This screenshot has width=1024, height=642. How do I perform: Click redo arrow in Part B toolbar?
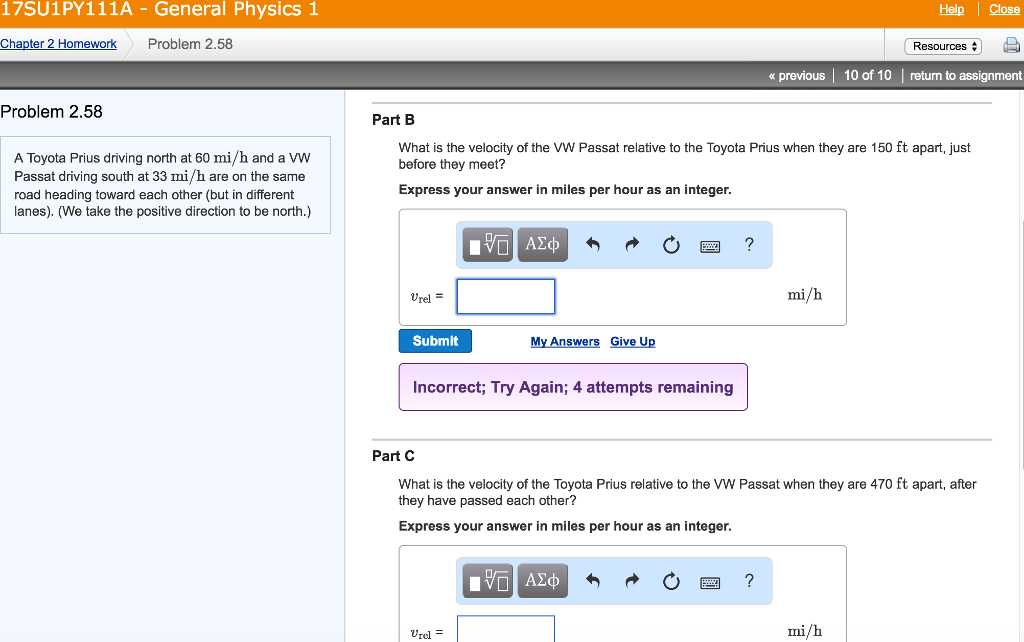tap(632, 244)
